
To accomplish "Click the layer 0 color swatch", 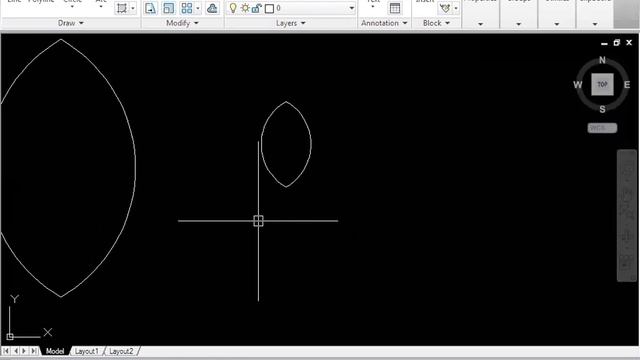I will coord(269,8).
